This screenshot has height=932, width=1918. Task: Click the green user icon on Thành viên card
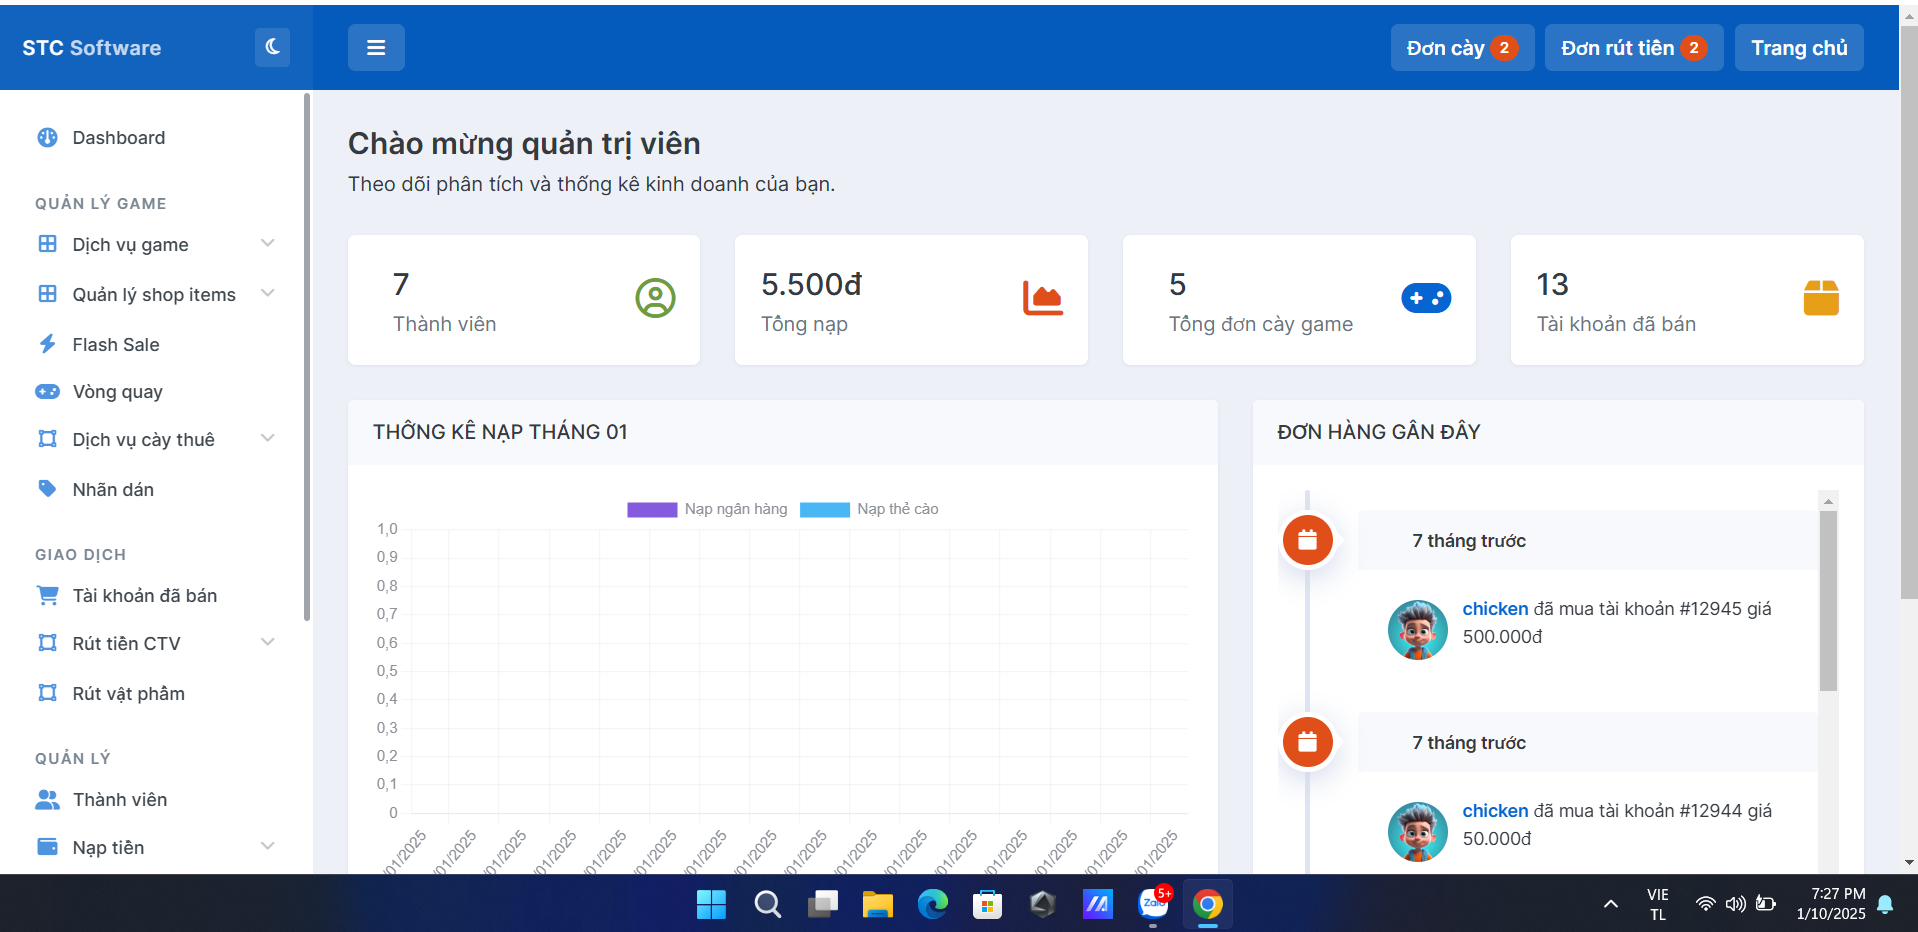coord(655,298)
